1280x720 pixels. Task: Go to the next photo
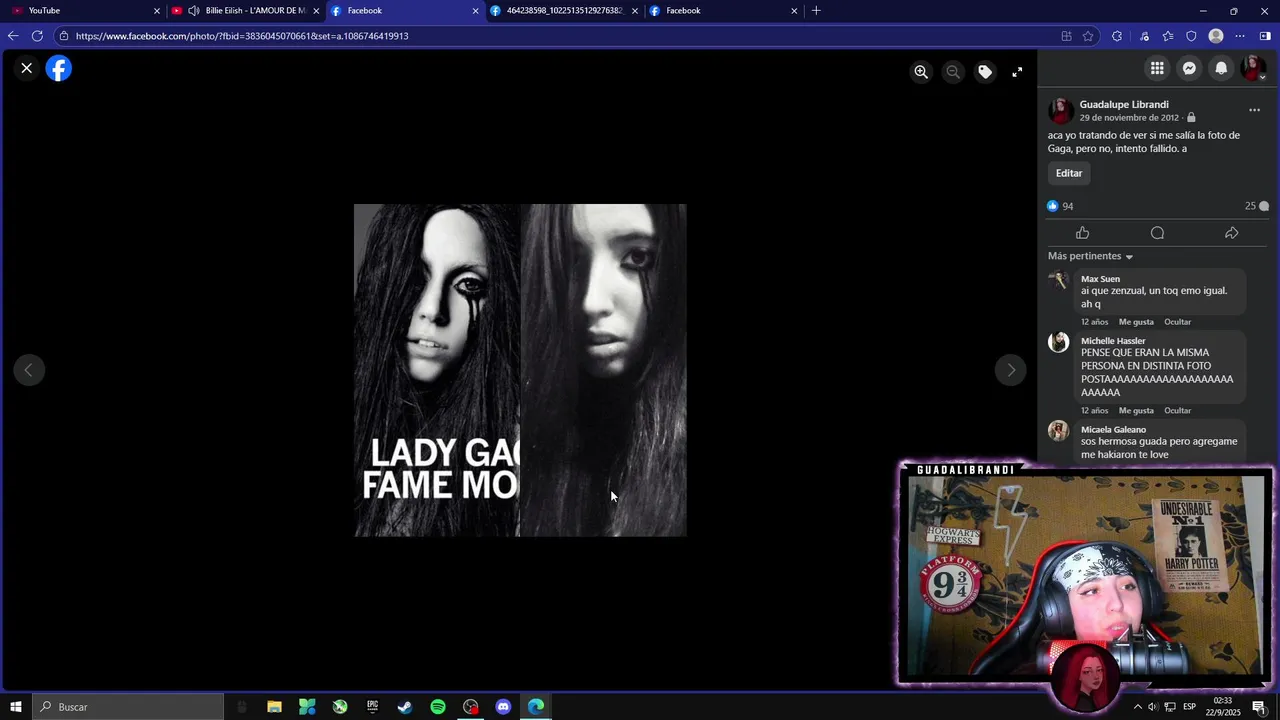coord(1011,370)
